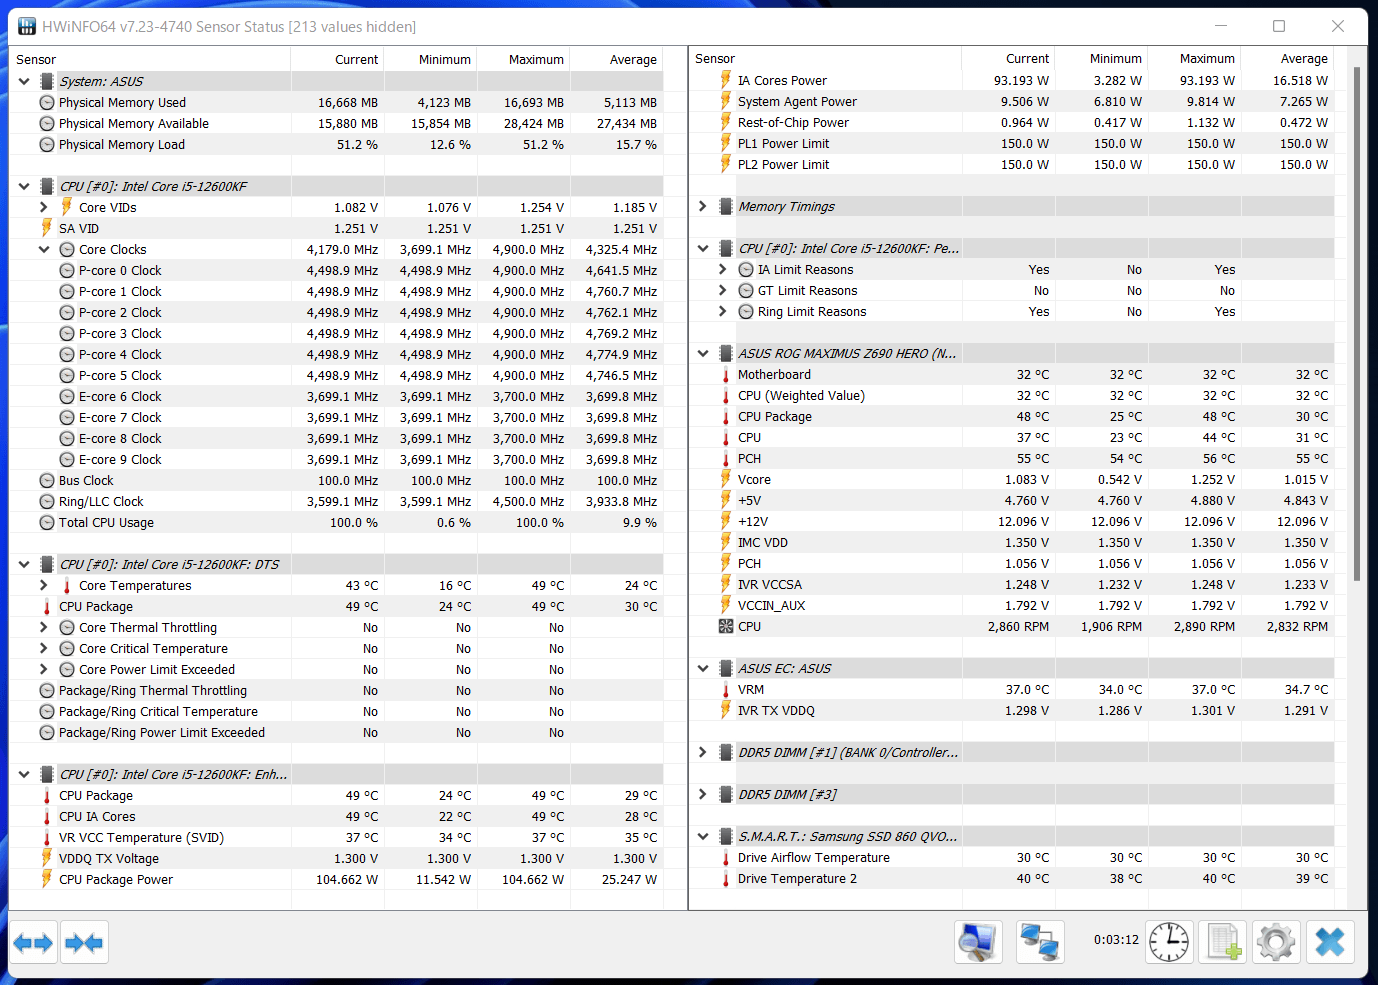Screen dimensions: 1378x985
Task: Click right pane Average column header
Action: (x=1288, y=59)
